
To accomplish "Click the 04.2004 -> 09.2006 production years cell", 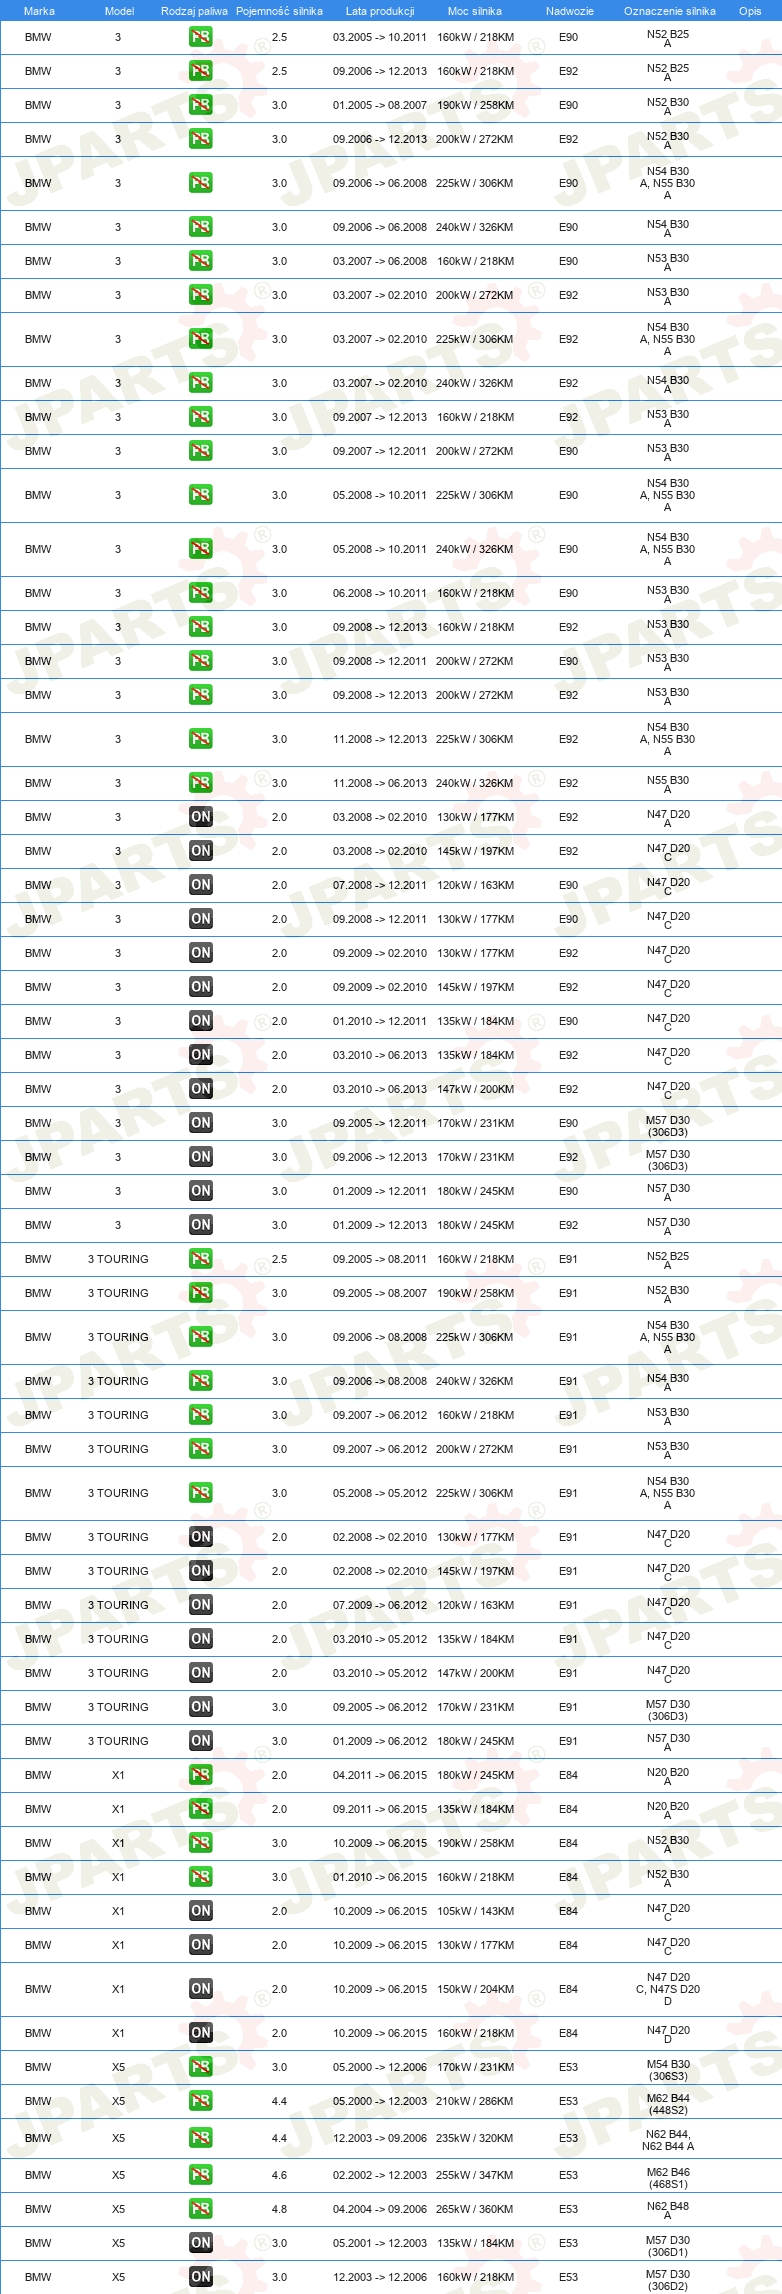I will click(x=380, y=2209).
